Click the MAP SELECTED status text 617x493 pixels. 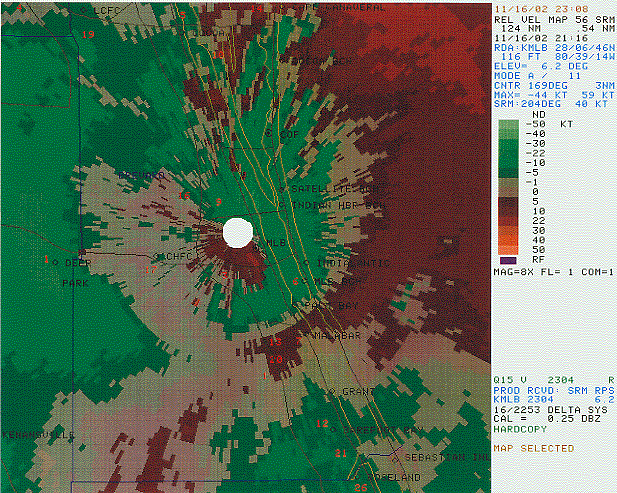[x=534, y=448]
